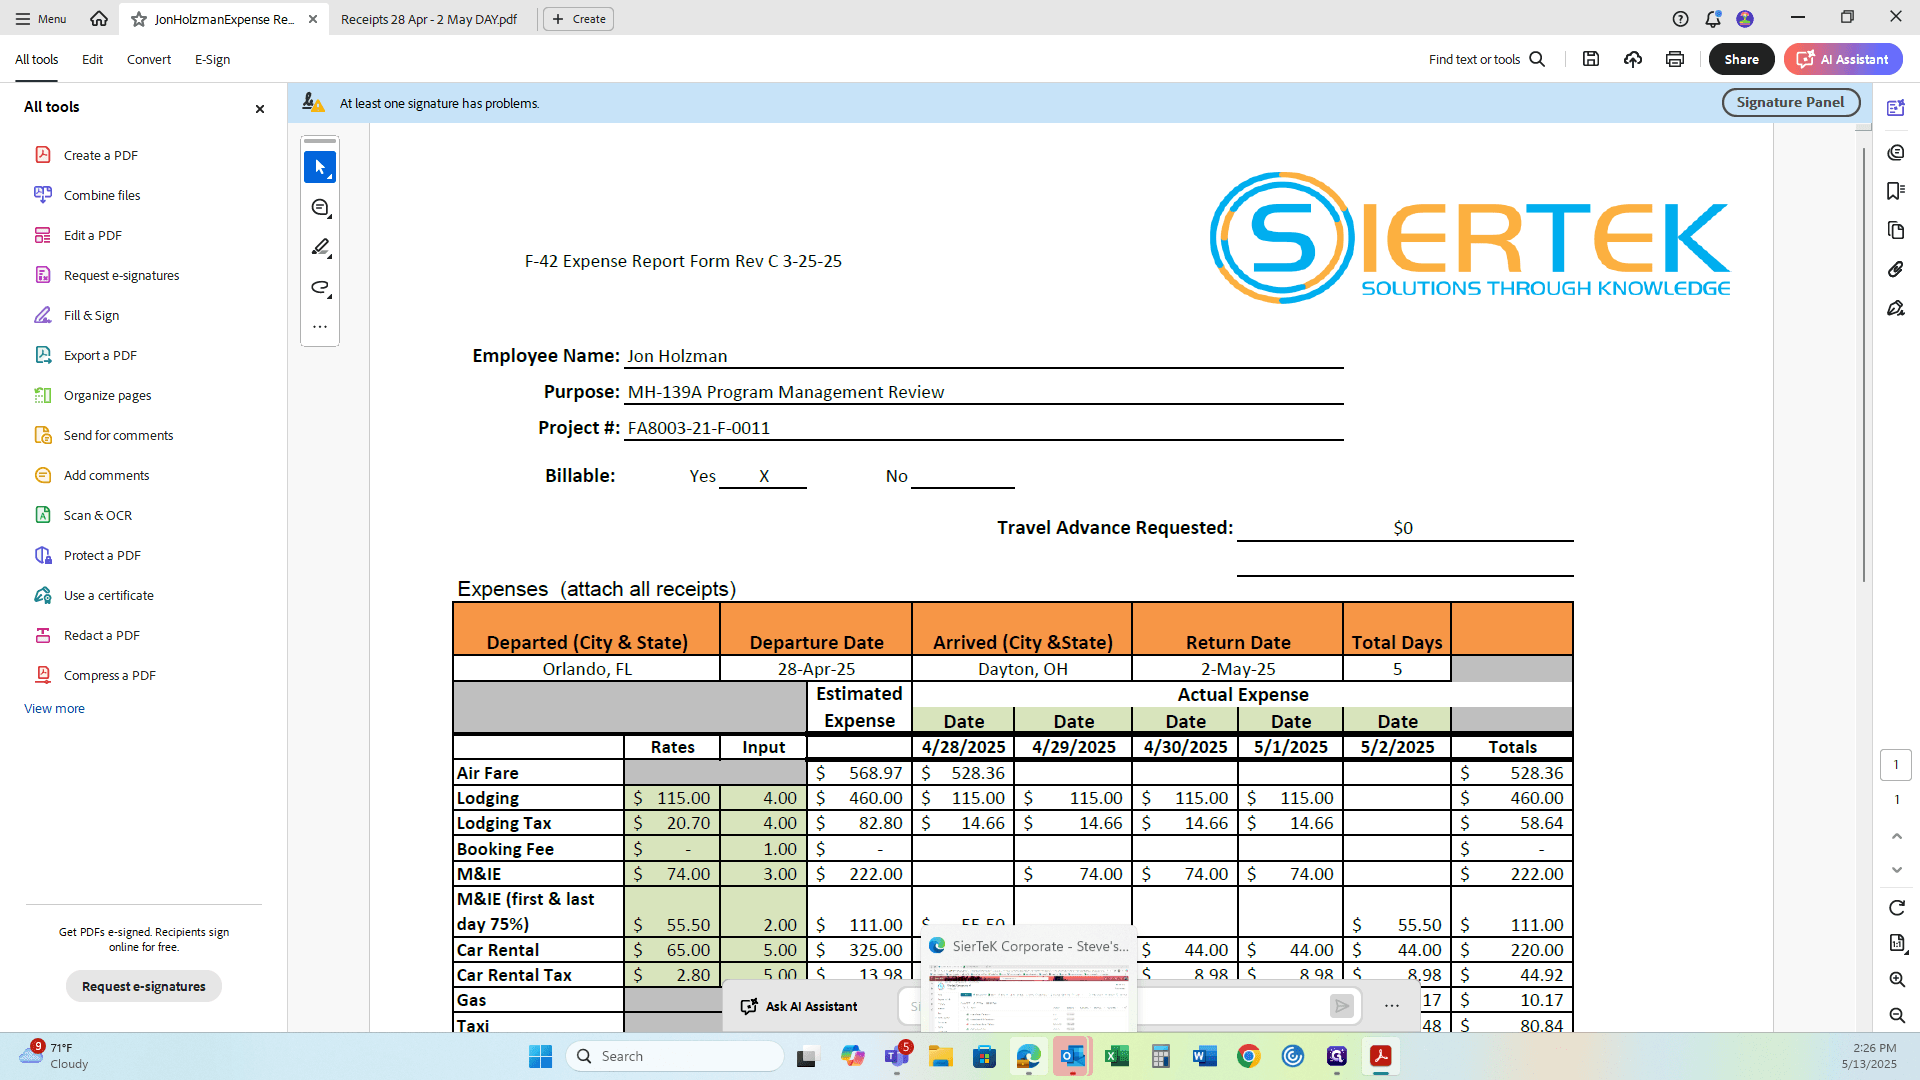Pick the highlighter pen quick tool
This screenshot has width=1920, height=1080.
point(320,247)
